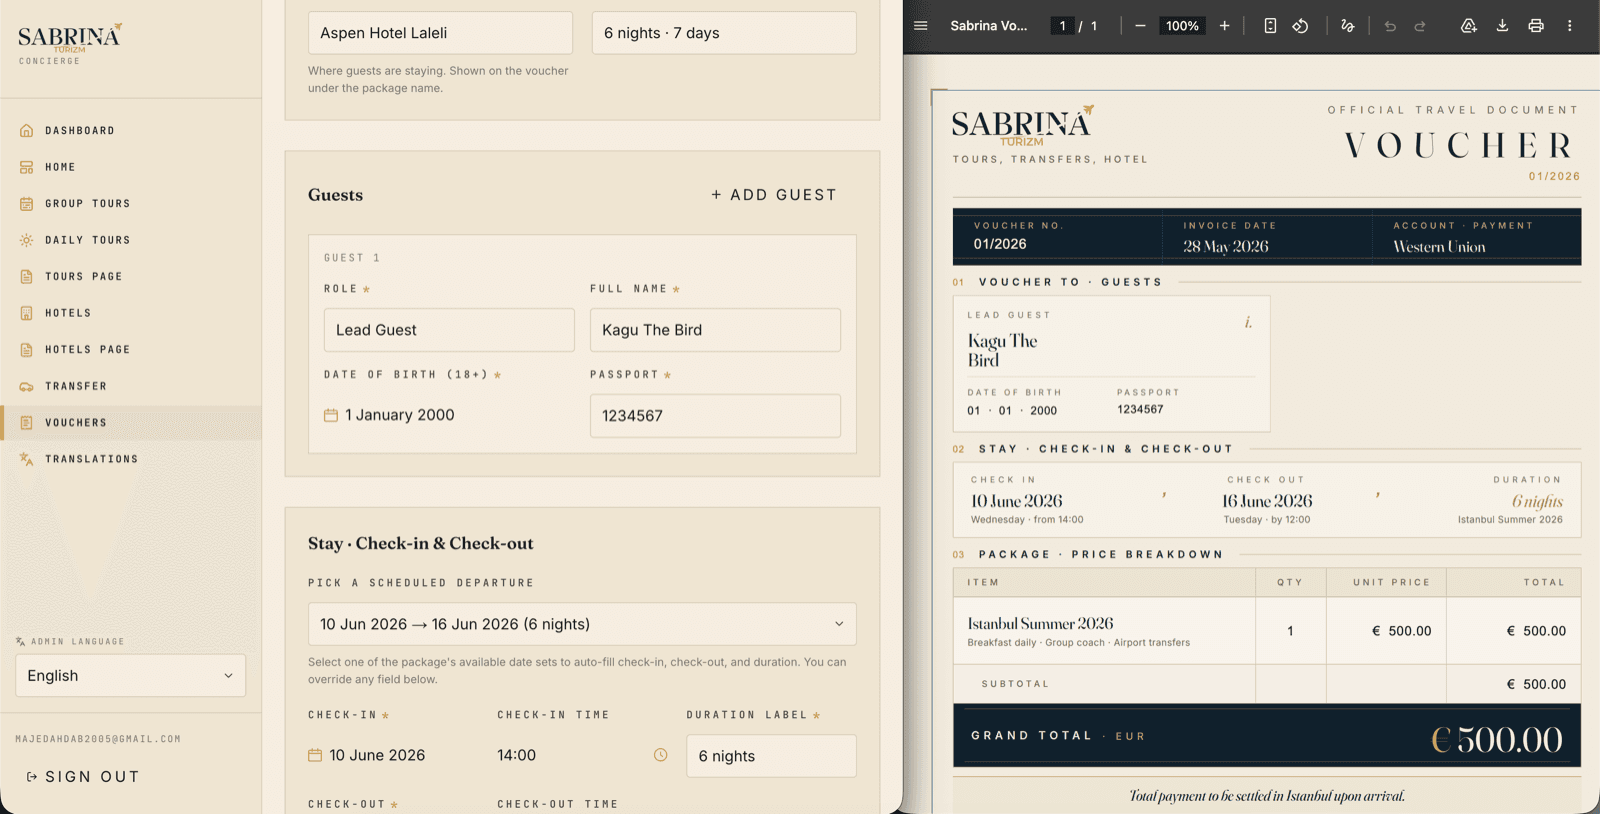Click Istanbul Summer 2026 item row text

(1040, 623)
